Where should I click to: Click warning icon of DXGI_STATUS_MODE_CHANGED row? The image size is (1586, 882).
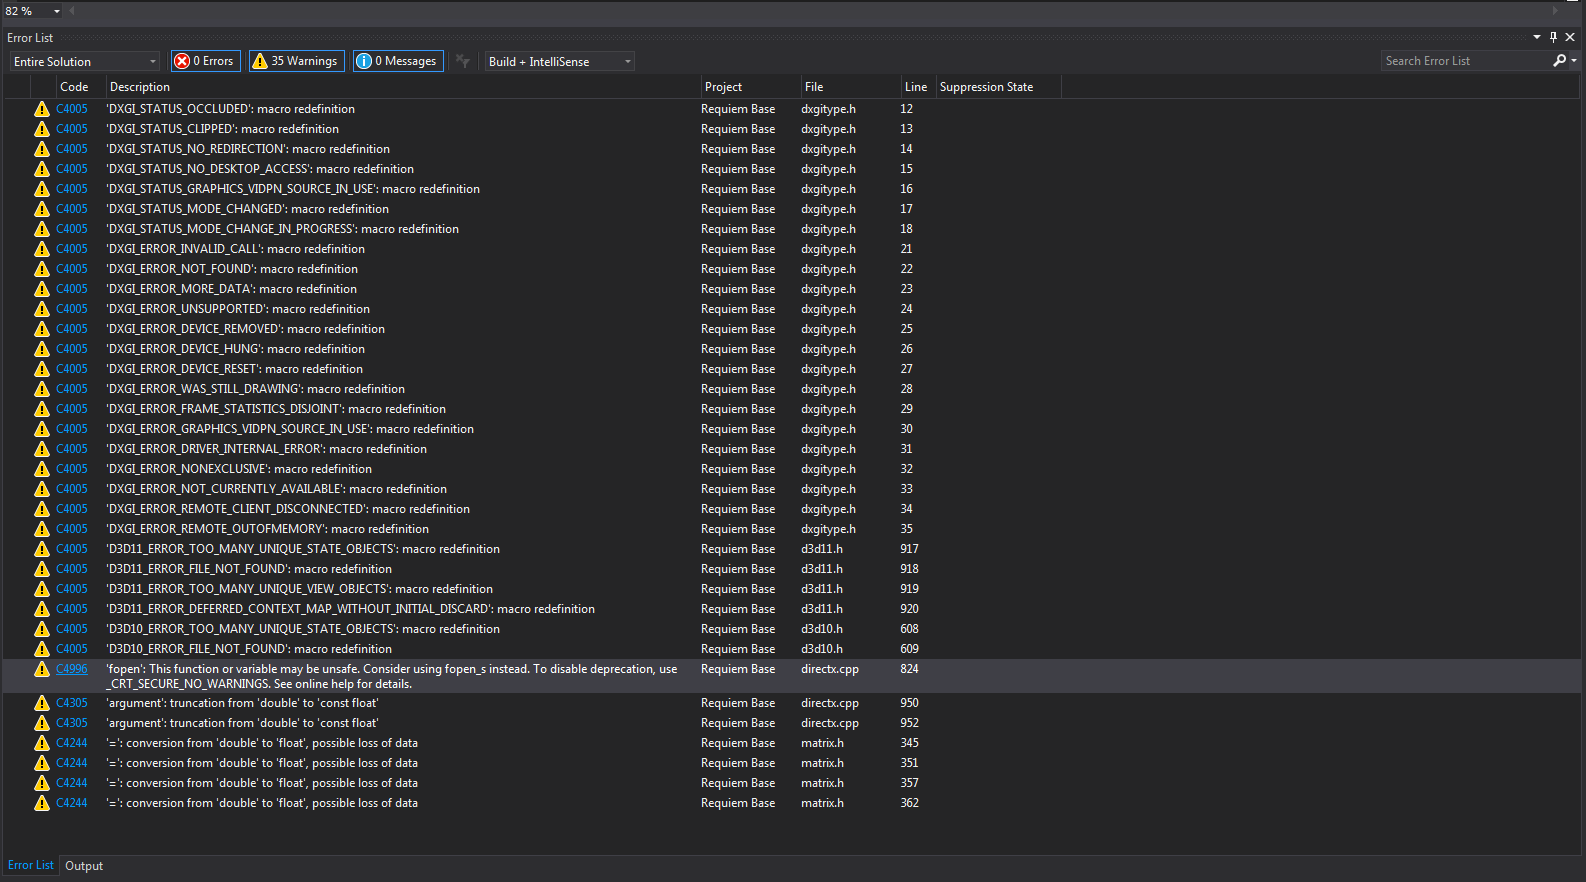click(x=42, y=209)
